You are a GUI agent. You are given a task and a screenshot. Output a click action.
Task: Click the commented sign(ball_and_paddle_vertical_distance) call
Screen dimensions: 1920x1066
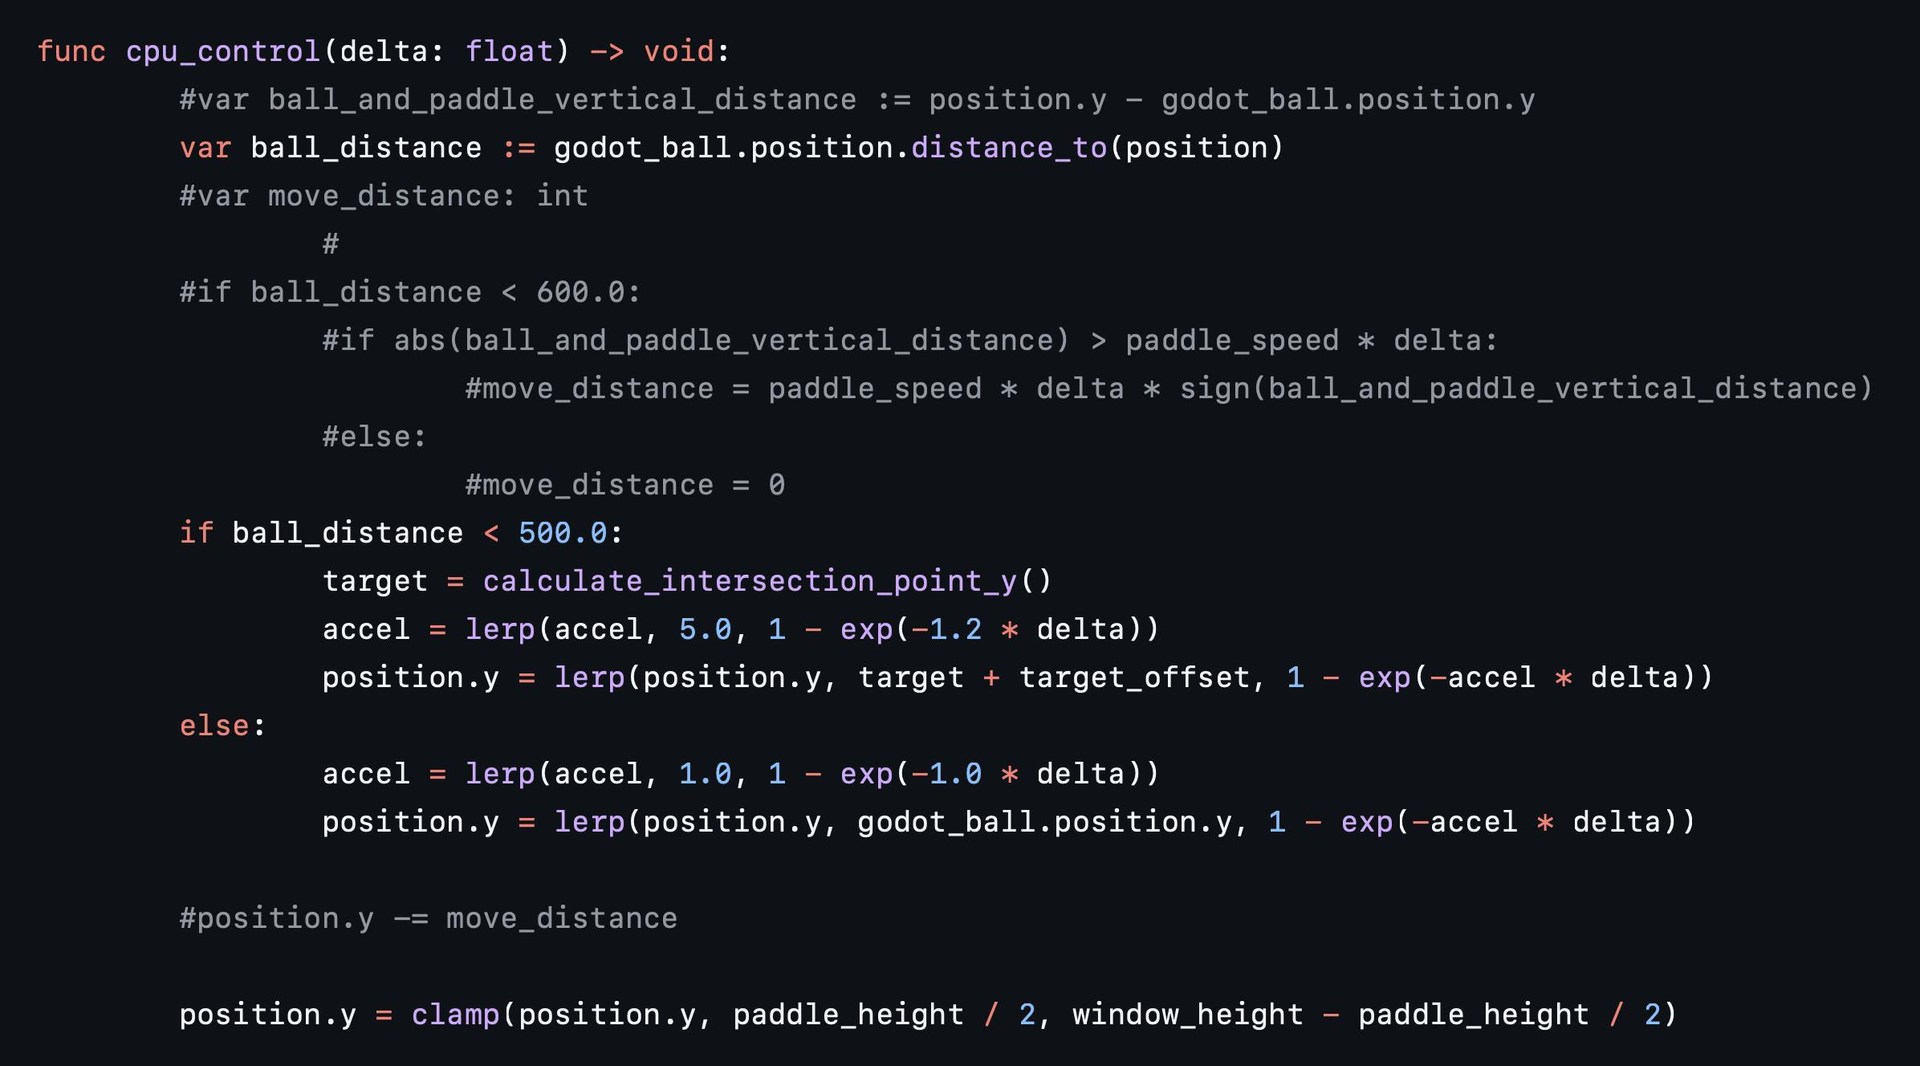(1525, 389)
